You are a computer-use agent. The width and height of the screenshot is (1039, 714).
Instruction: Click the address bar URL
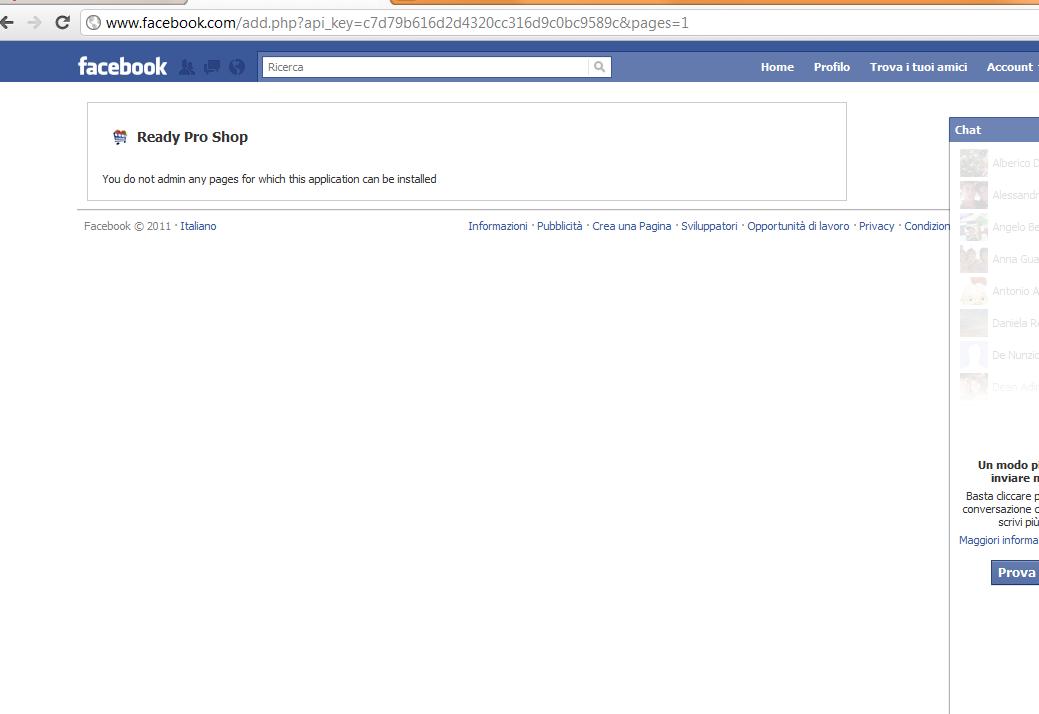(x=397, y=23)
